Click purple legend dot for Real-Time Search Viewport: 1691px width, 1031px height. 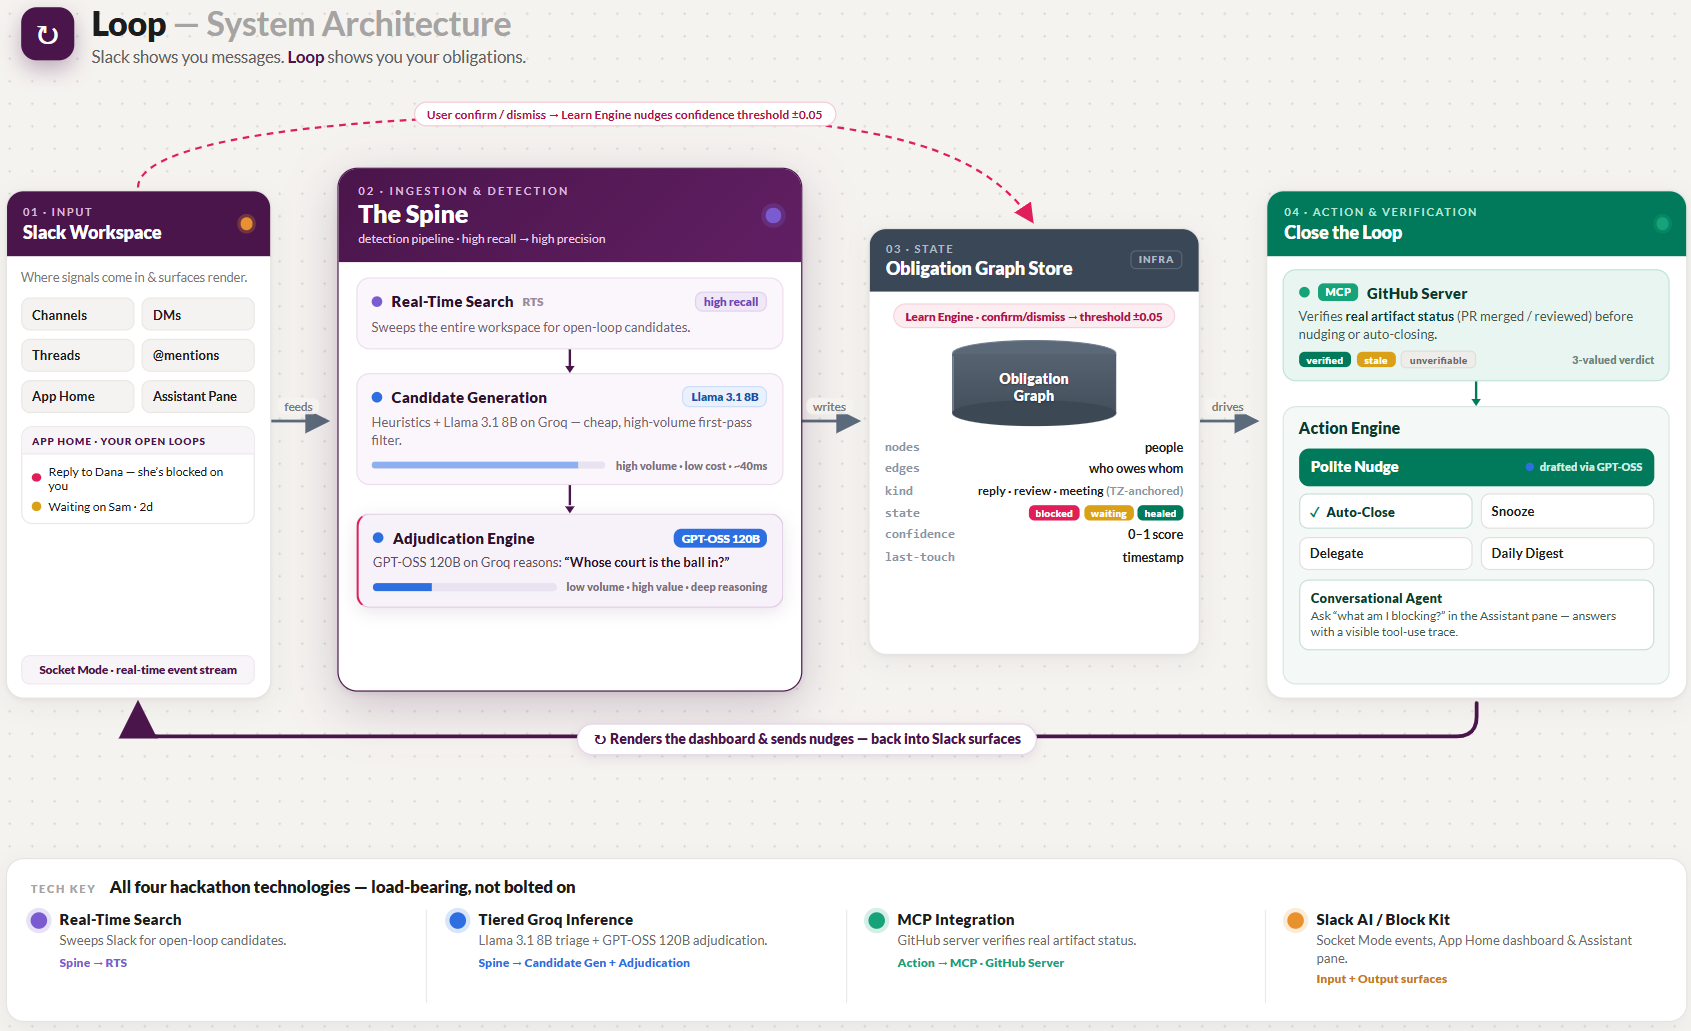point(39,920)
